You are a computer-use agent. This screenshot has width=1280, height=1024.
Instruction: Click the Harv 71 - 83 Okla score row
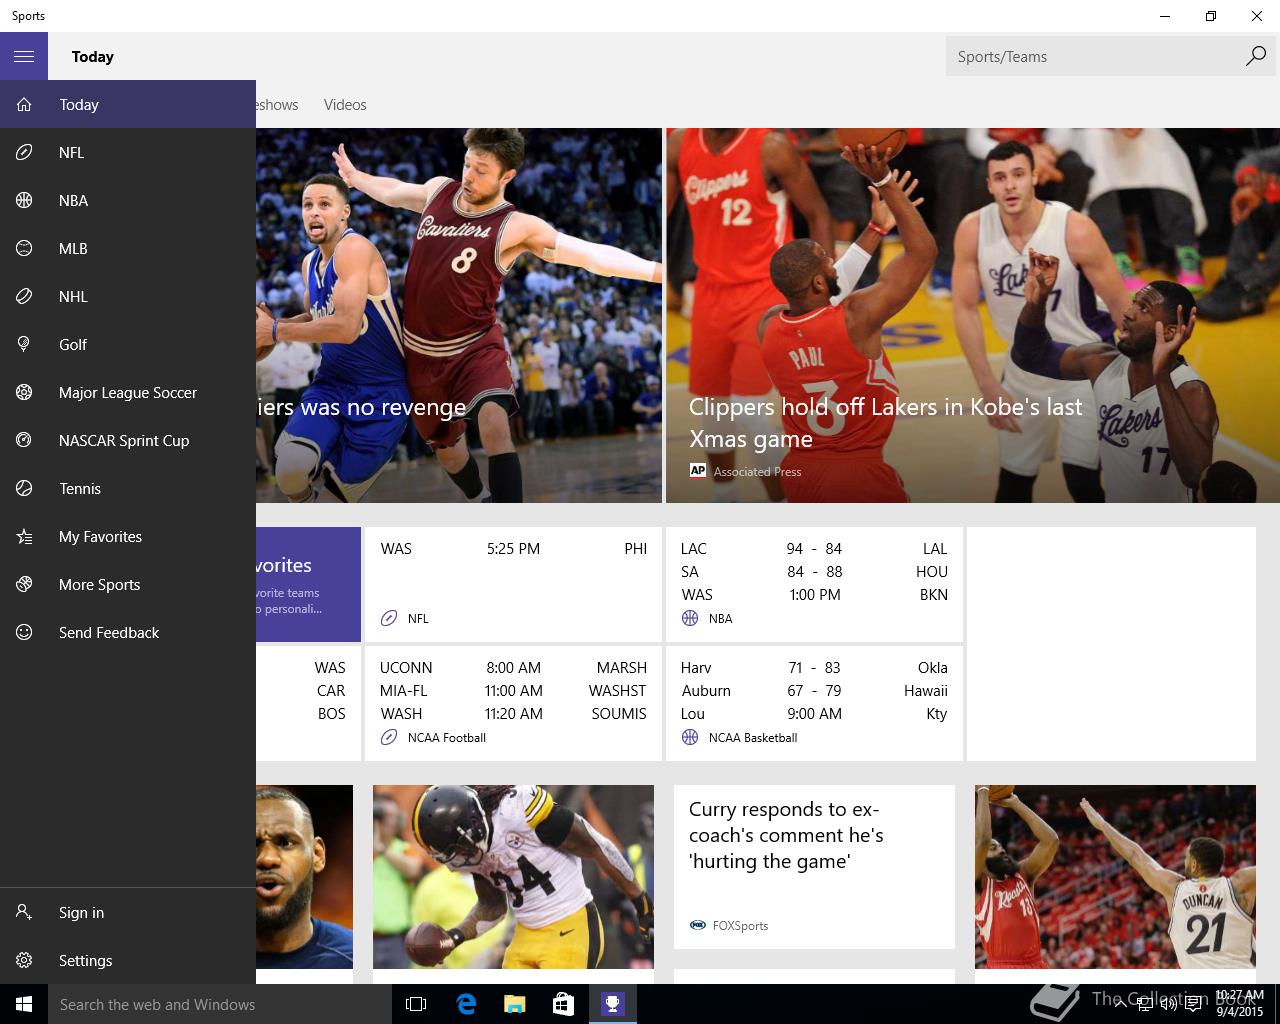(814, 668)
